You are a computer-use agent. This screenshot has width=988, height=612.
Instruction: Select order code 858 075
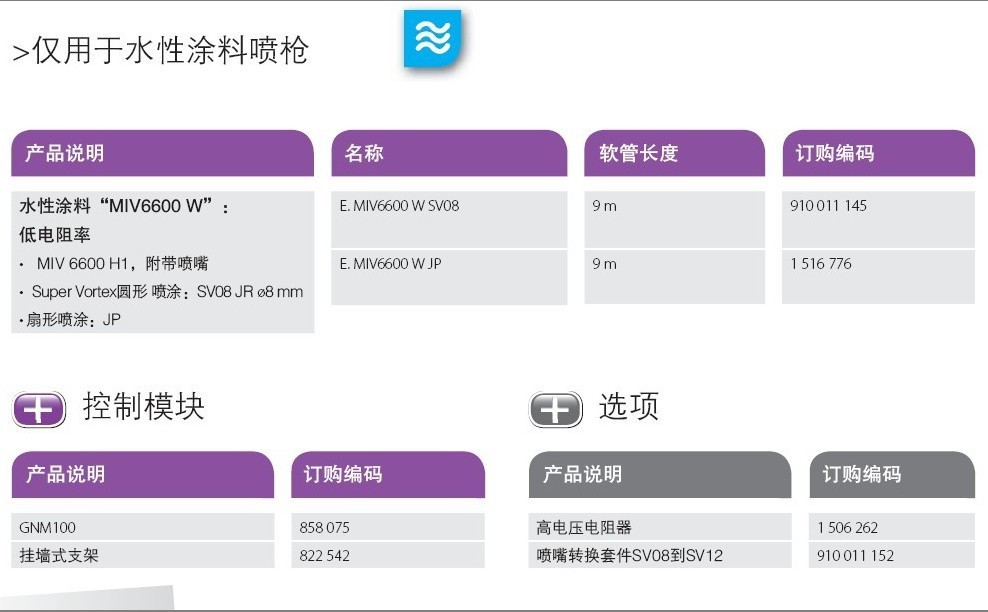coord(325,527)
